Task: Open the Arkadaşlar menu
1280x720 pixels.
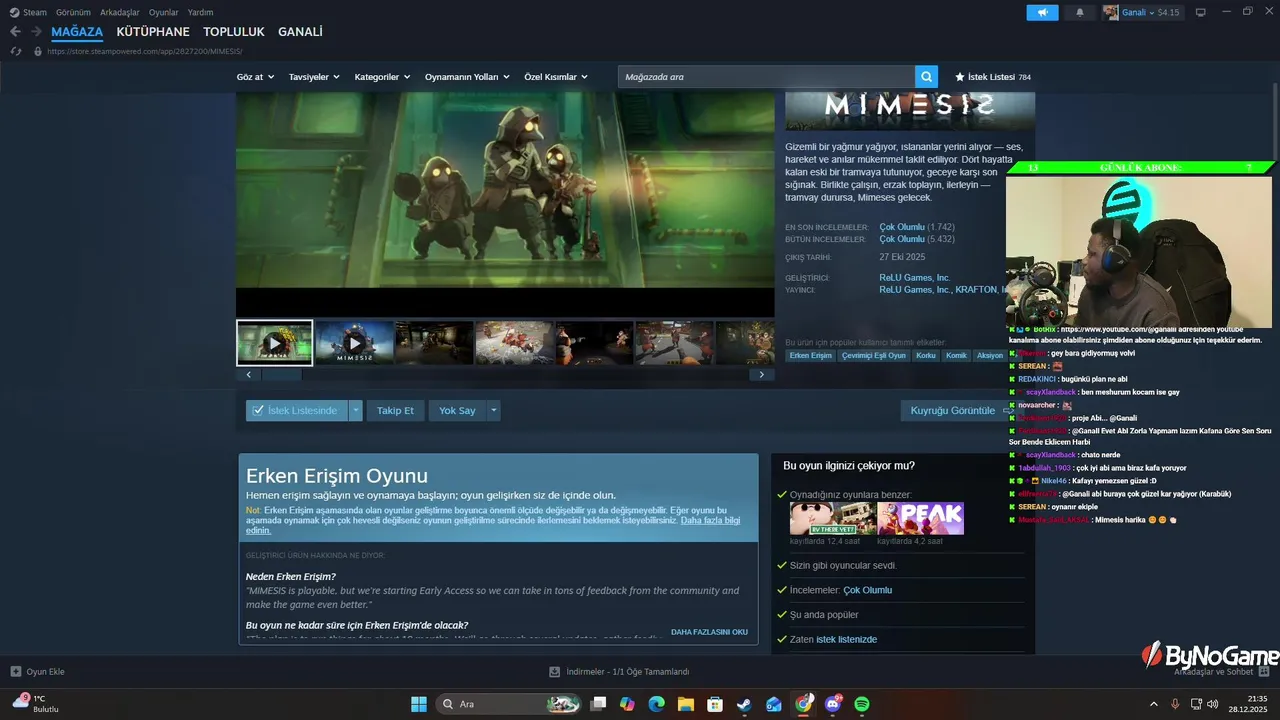Action: coord(120,12)
